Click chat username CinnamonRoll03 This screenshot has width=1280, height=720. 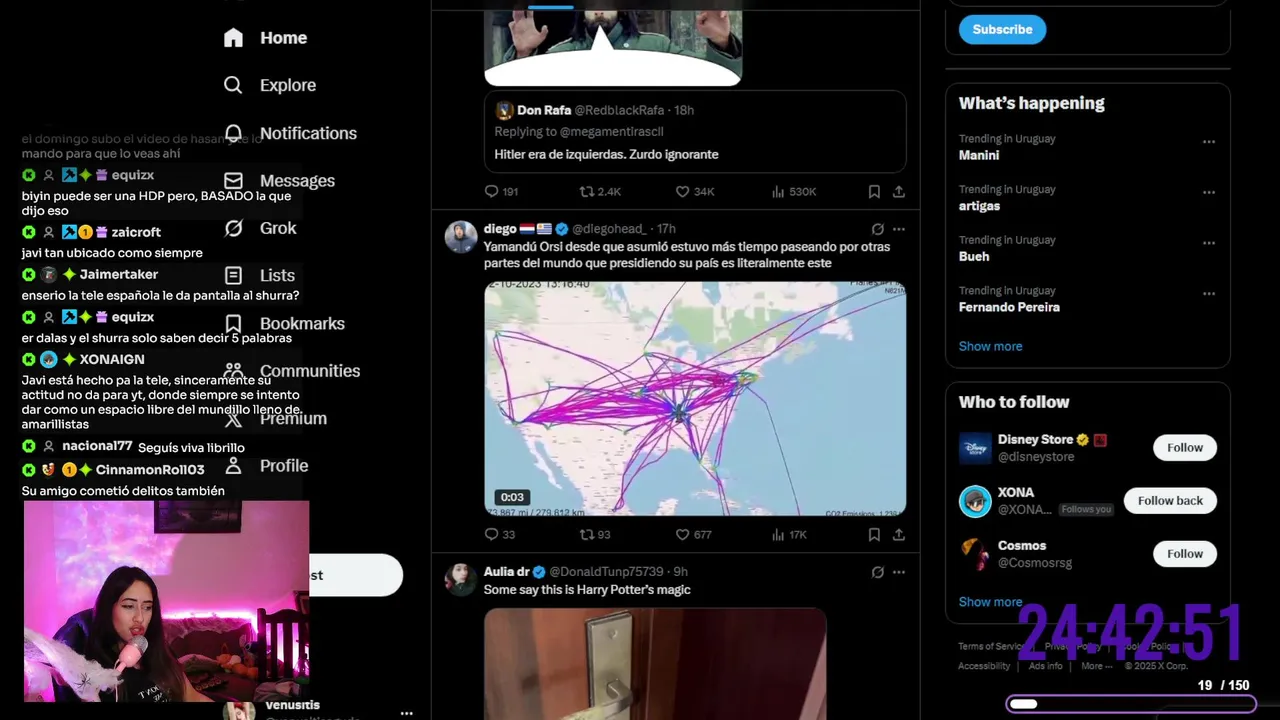150,470
